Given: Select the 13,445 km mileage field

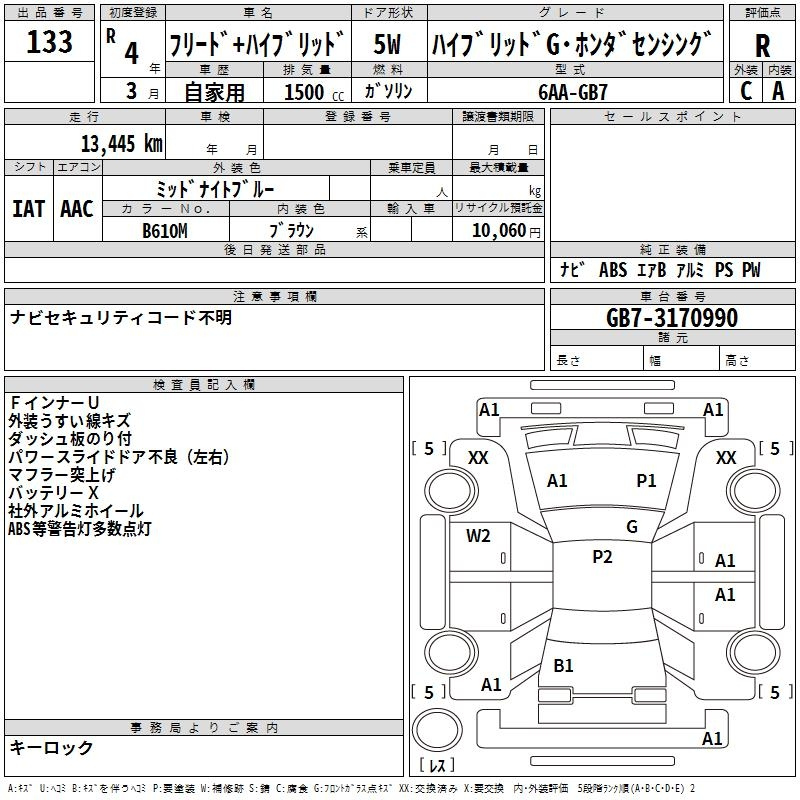Looking at the screenshot, I should coord(121,143).
